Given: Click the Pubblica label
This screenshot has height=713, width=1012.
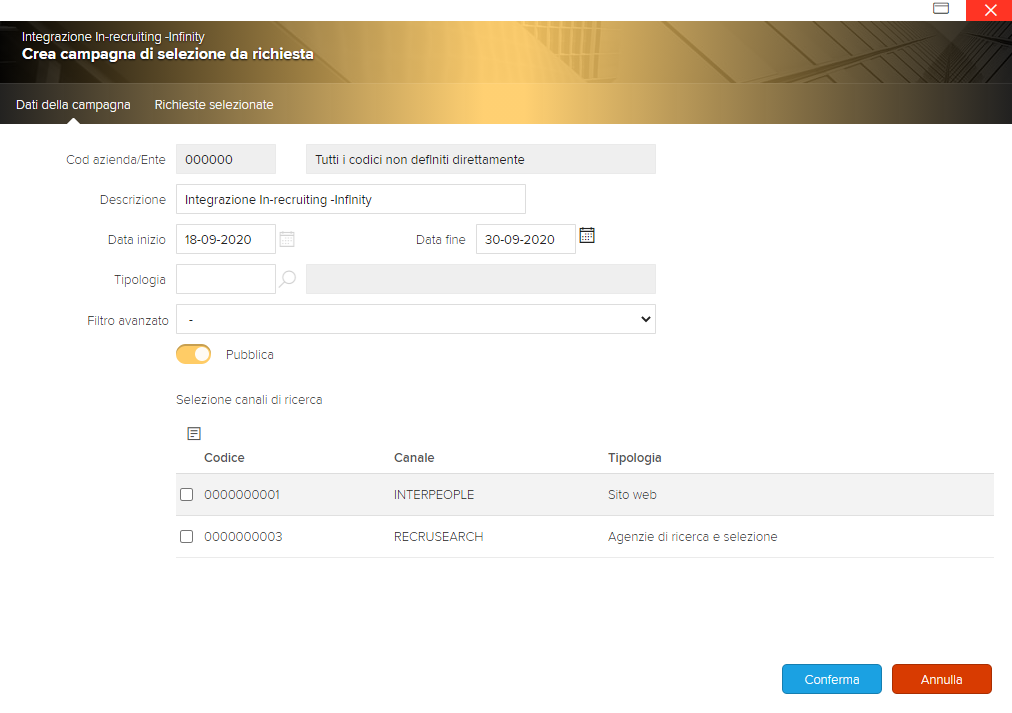Looking at the screenshot, I should click(250, 355).
